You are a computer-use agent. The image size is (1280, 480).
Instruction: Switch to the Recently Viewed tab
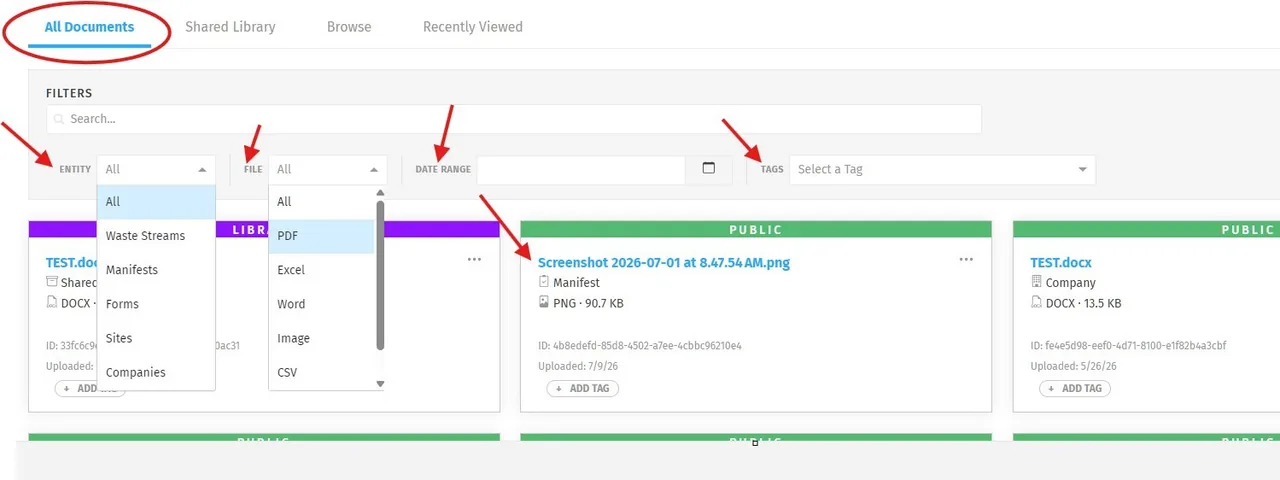click(472, 27)
